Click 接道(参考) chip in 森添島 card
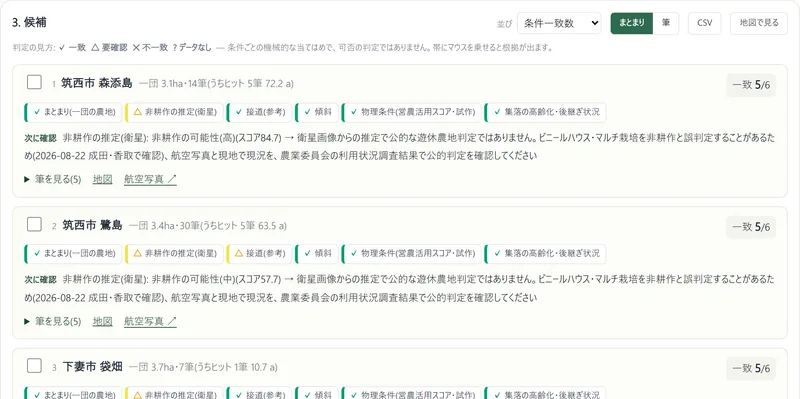800x399 pixels. tap(259, 112)
